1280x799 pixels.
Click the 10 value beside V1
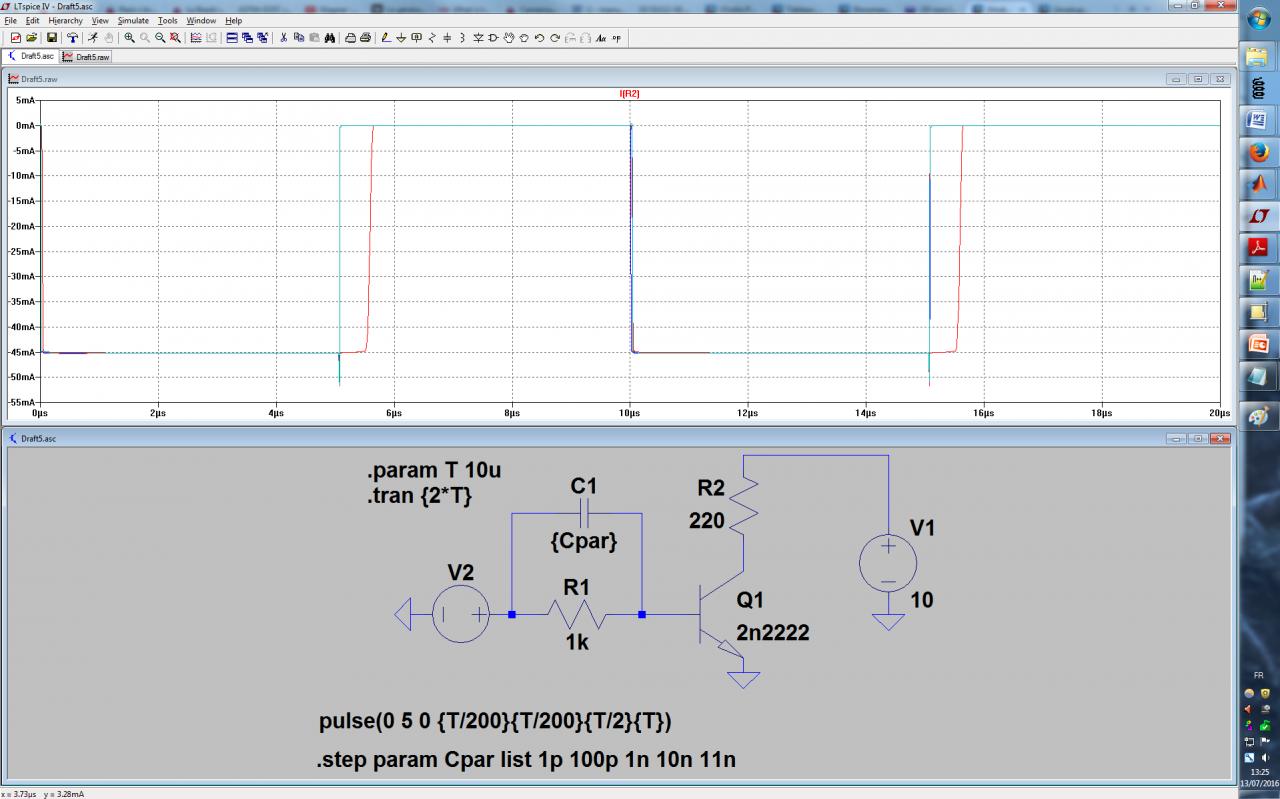(x=922, y=600)
